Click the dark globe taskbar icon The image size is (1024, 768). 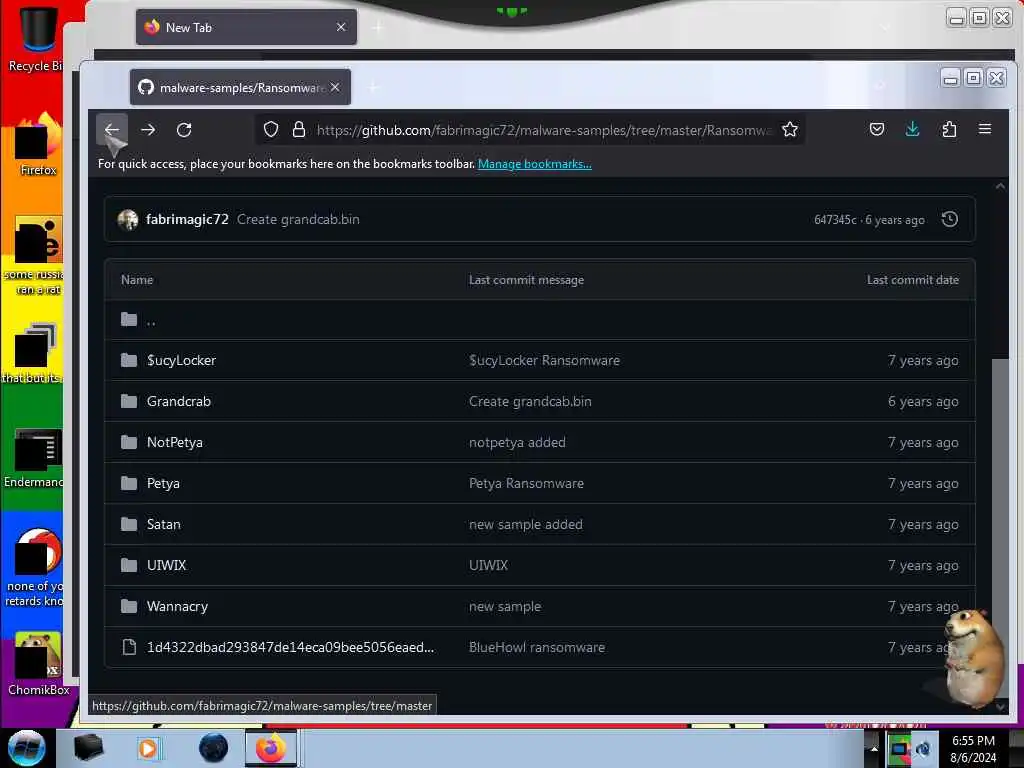coord(214,748)
